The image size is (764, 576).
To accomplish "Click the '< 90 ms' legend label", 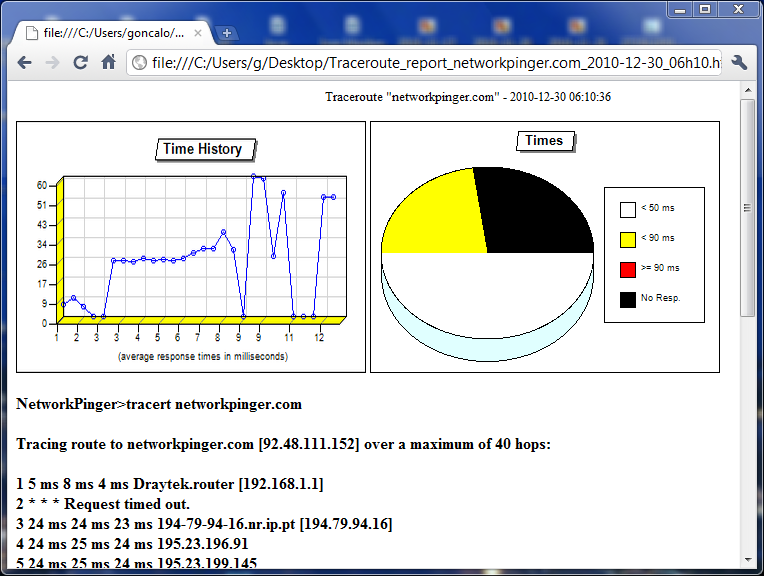I will (658, 238).
